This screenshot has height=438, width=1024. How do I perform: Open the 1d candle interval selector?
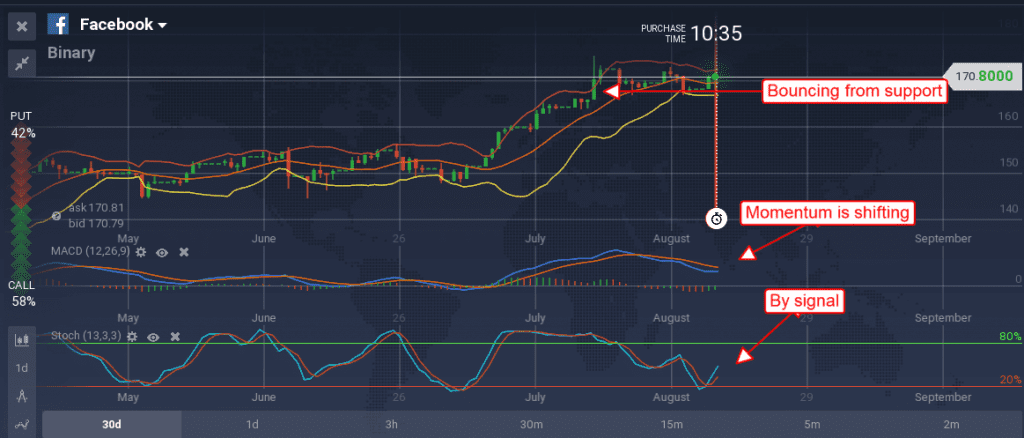pos(22,368)
